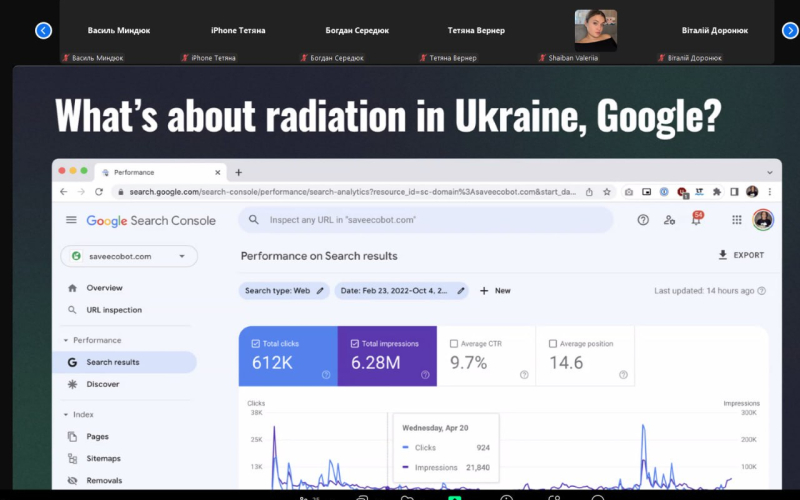The width and height of the screenshot is (800, 500).
Task: Toggle the Total clicks checkbox
Action: 256,344
